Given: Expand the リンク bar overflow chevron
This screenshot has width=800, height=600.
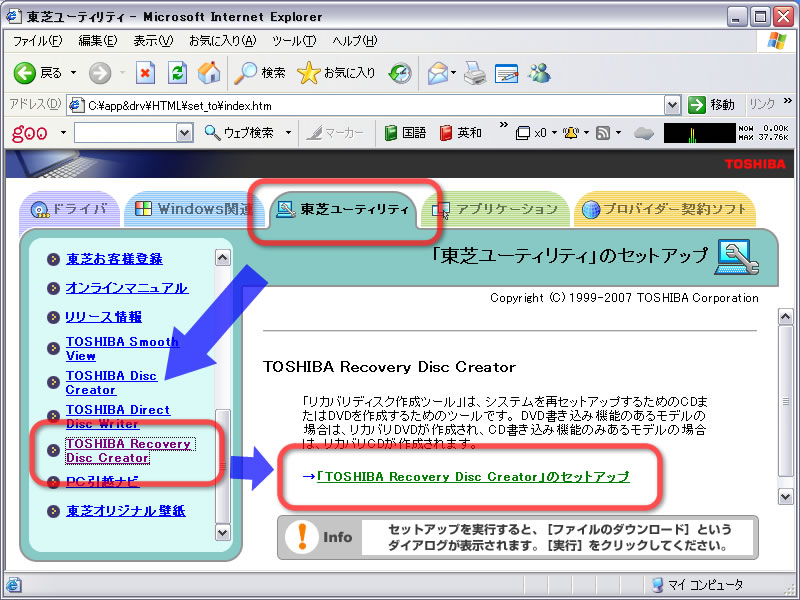Looking at the screenshot, I should [788, 101].
